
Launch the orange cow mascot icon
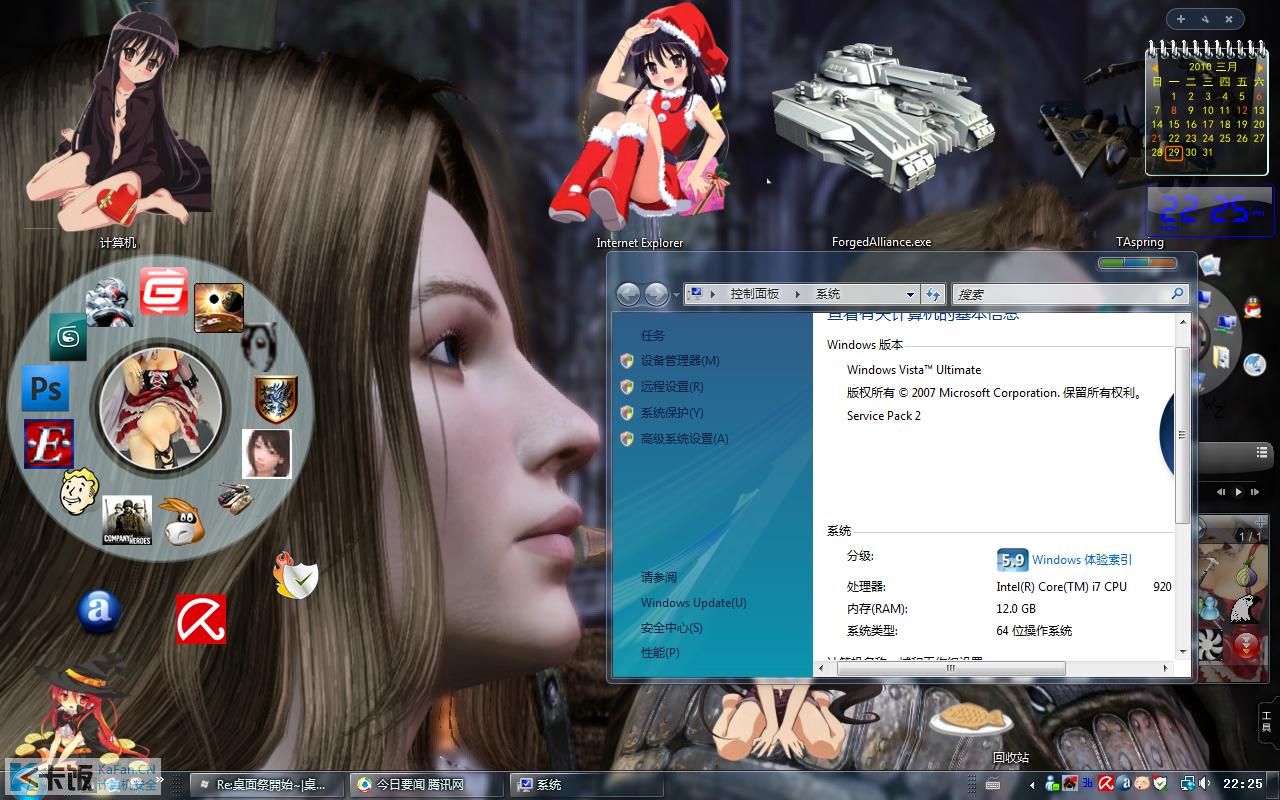pyautogui.click(x=181, y=522)
